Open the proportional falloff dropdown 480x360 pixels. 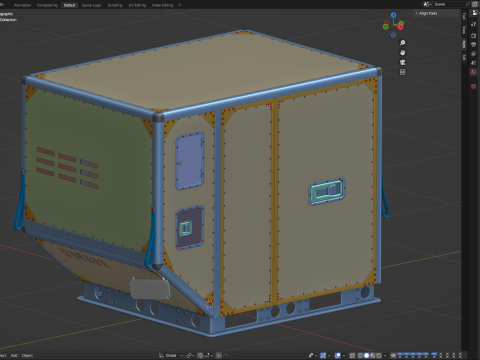[226, 355]
